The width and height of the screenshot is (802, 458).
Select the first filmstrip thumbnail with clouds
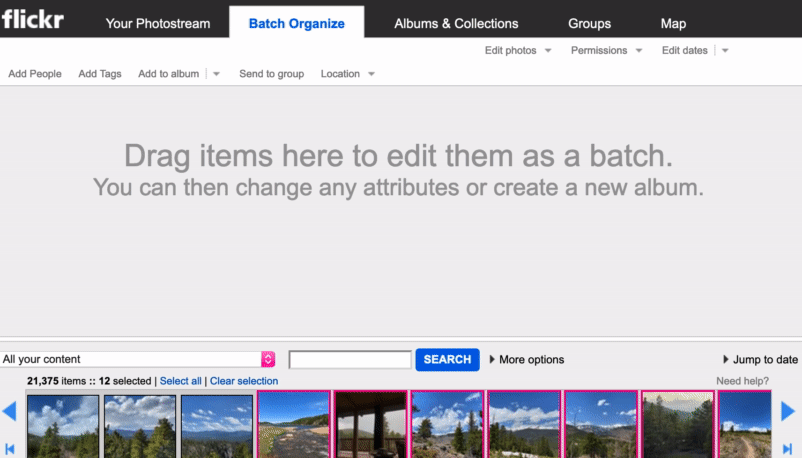pos(63,426)
